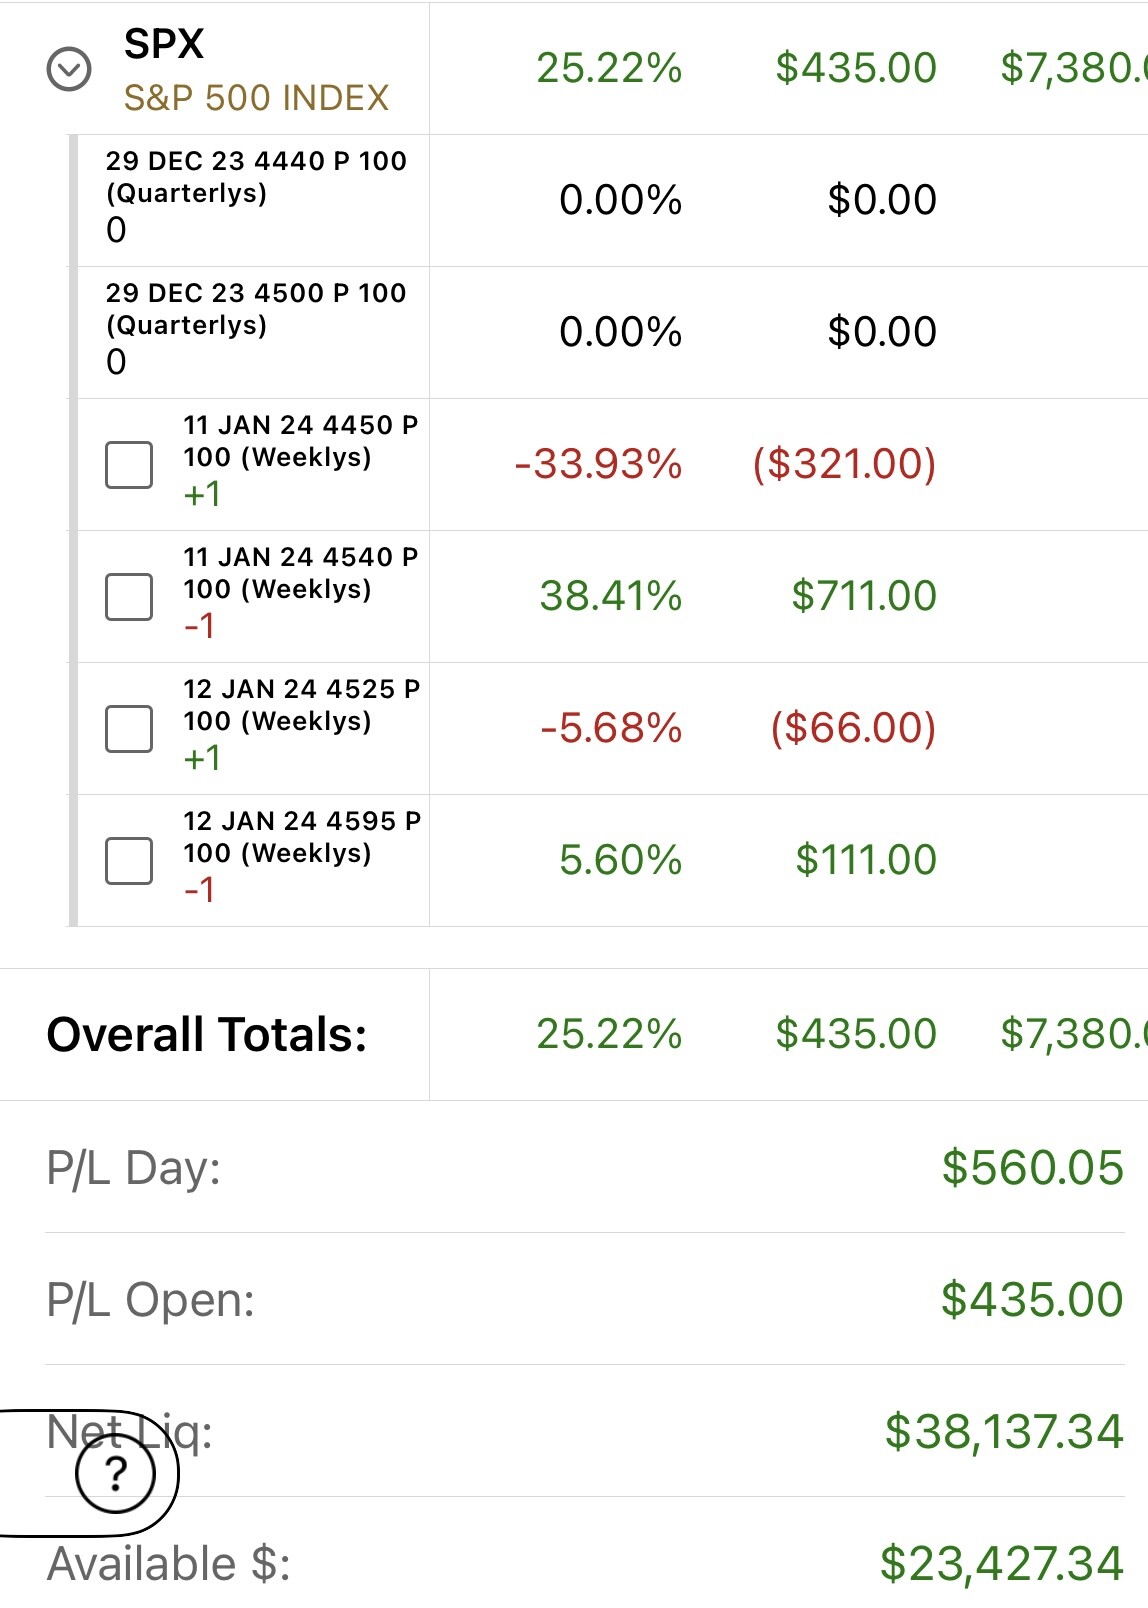Image resolution: width=1148 pixels, height=1608 pixels.
Task: Check the 11 JAN 24 4450 P box
Action: coord(129,465)
